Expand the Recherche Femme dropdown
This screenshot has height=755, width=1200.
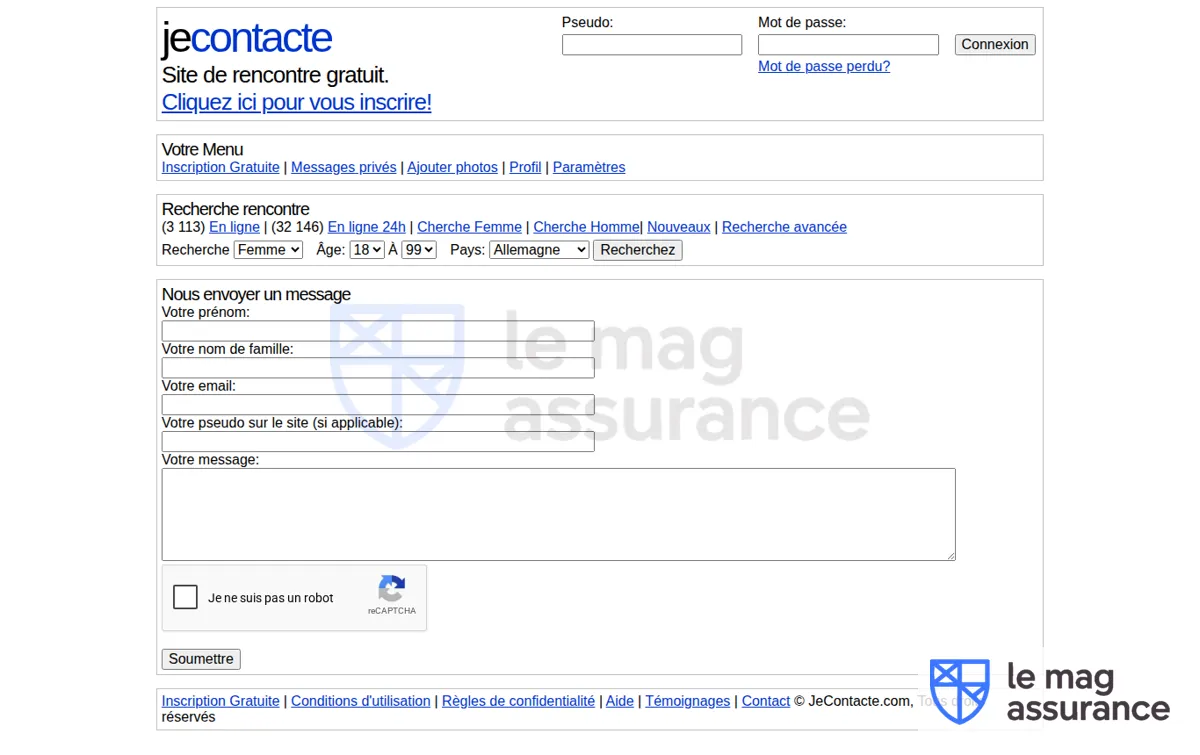(x=268, y=250)
